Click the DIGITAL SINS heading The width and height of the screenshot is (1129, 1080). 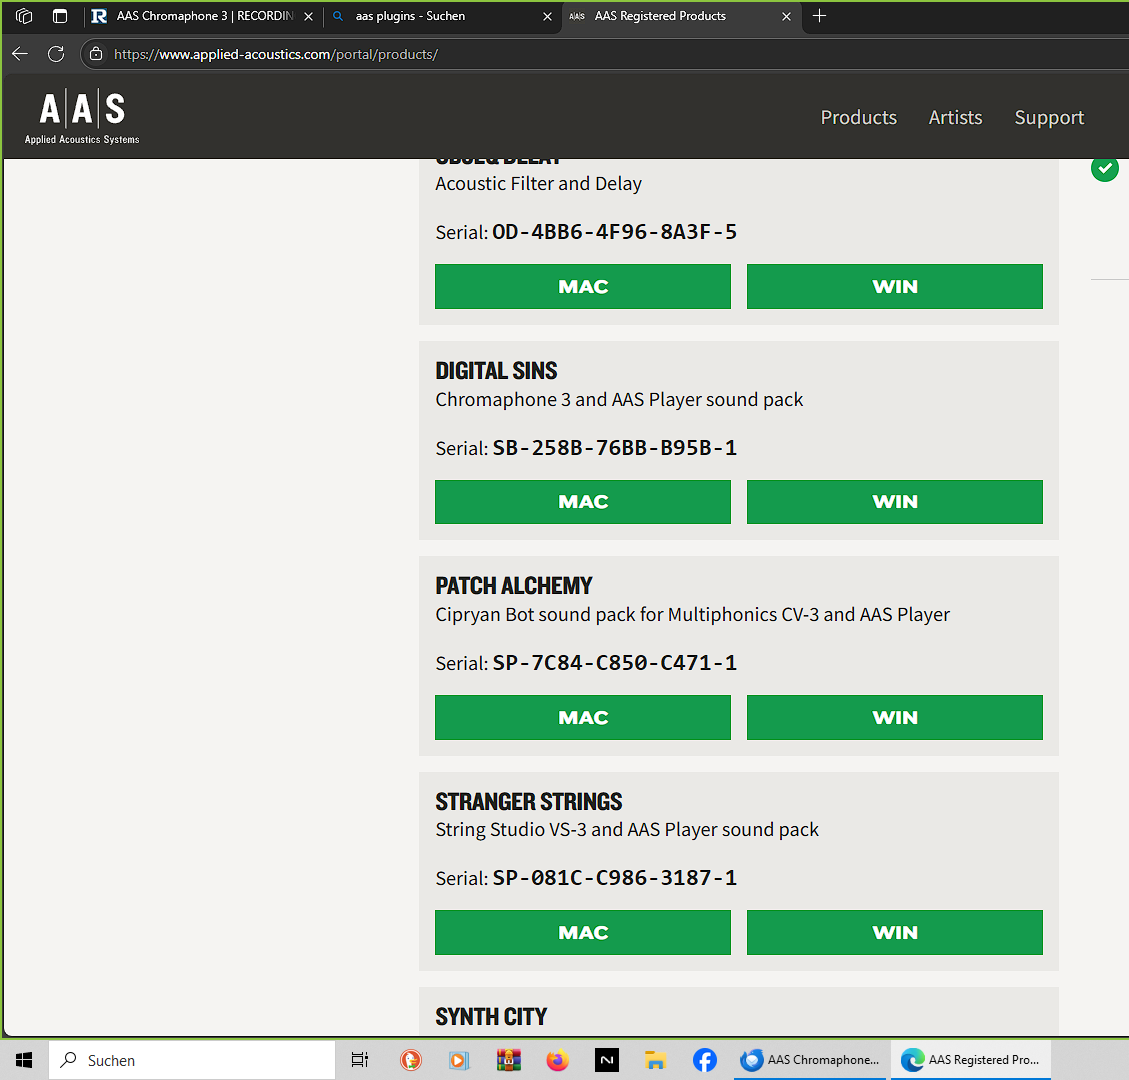pos(496,371)
